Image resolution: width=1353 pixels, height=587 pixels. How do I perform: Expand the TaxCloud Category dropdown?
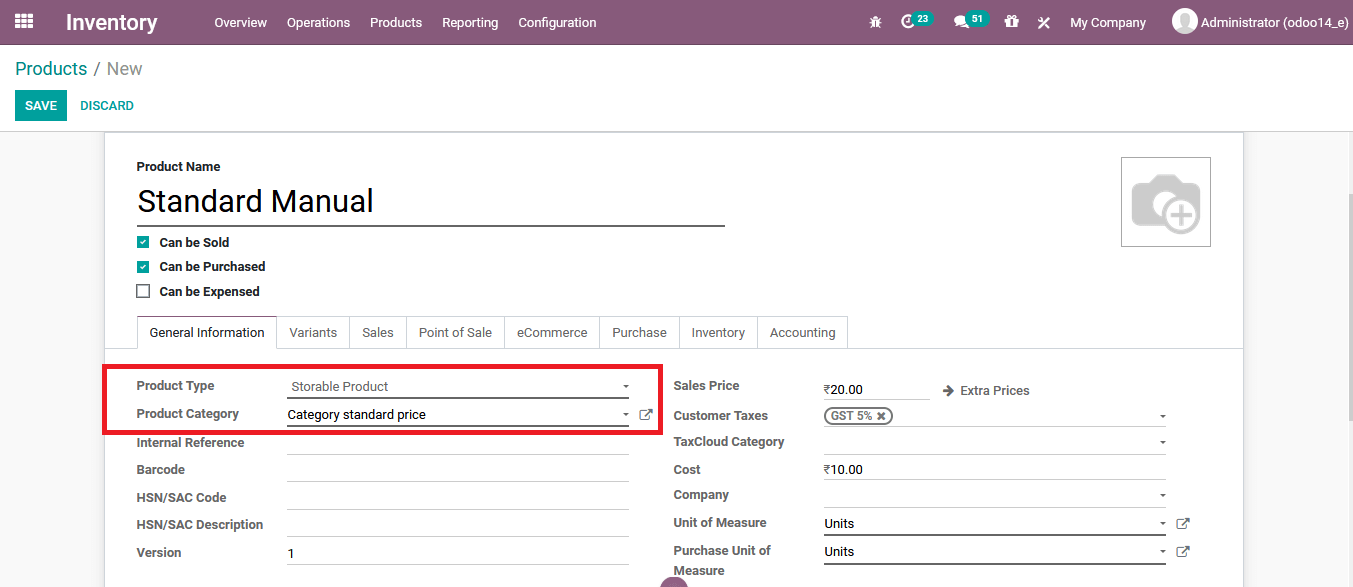coord(1162,442)
